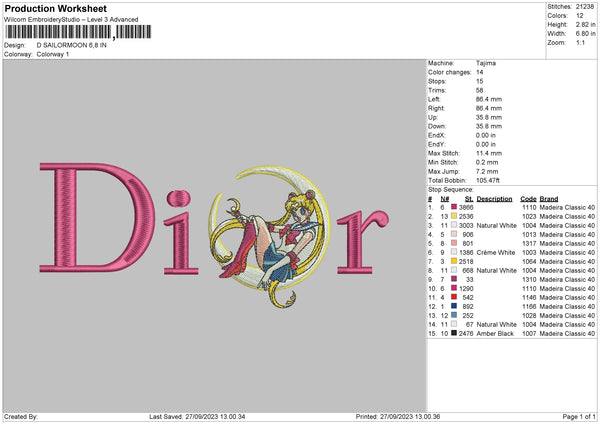Click the N# column header
The height and width of the screenshot is (424, 600).
tap(444, 197)
